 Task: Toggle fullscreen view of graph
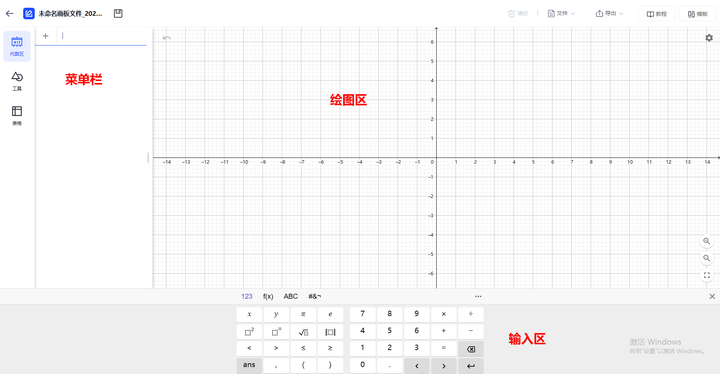pyautogui.click(x=707, y=275)
